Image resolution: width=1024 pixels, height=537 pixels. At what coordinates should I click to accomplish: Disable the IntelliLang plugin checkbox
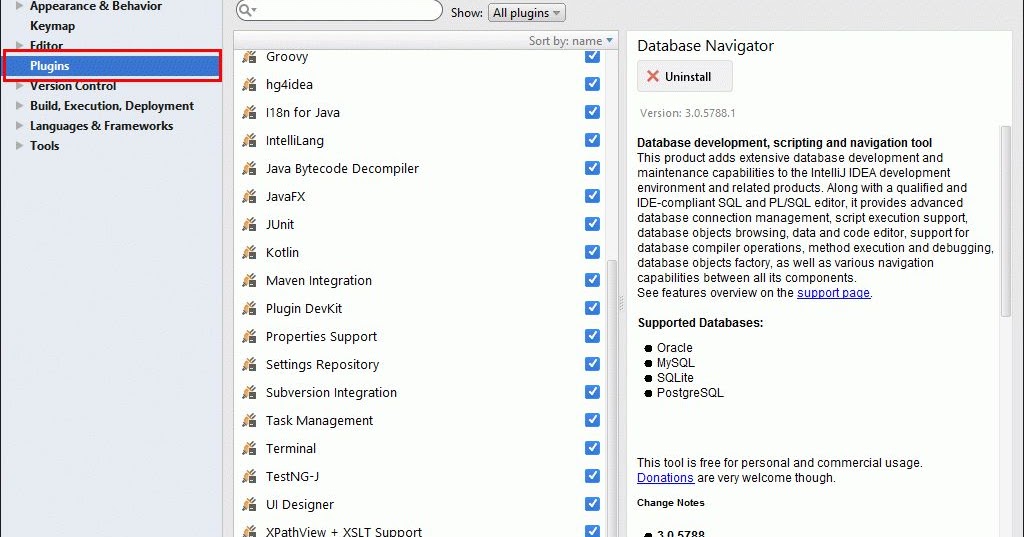[x=592, y=140]
